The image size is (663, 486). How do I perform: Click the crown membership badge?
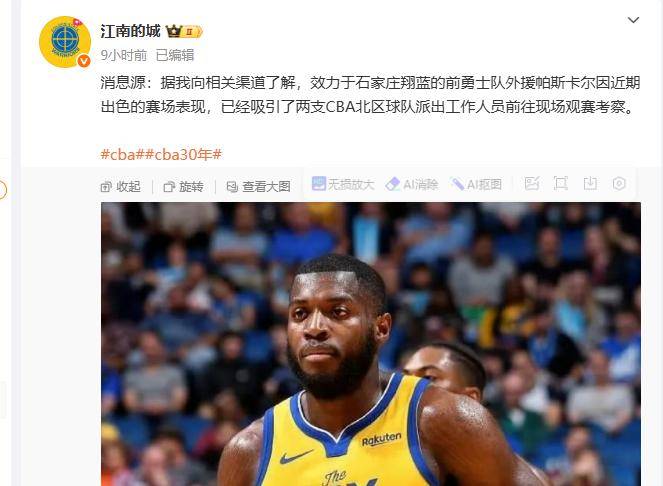tap(184, 31)
